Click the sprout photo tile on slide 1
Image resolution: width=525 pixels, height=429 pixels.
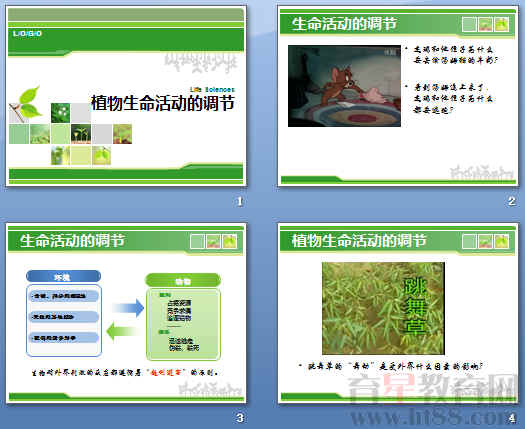point(81,134)
